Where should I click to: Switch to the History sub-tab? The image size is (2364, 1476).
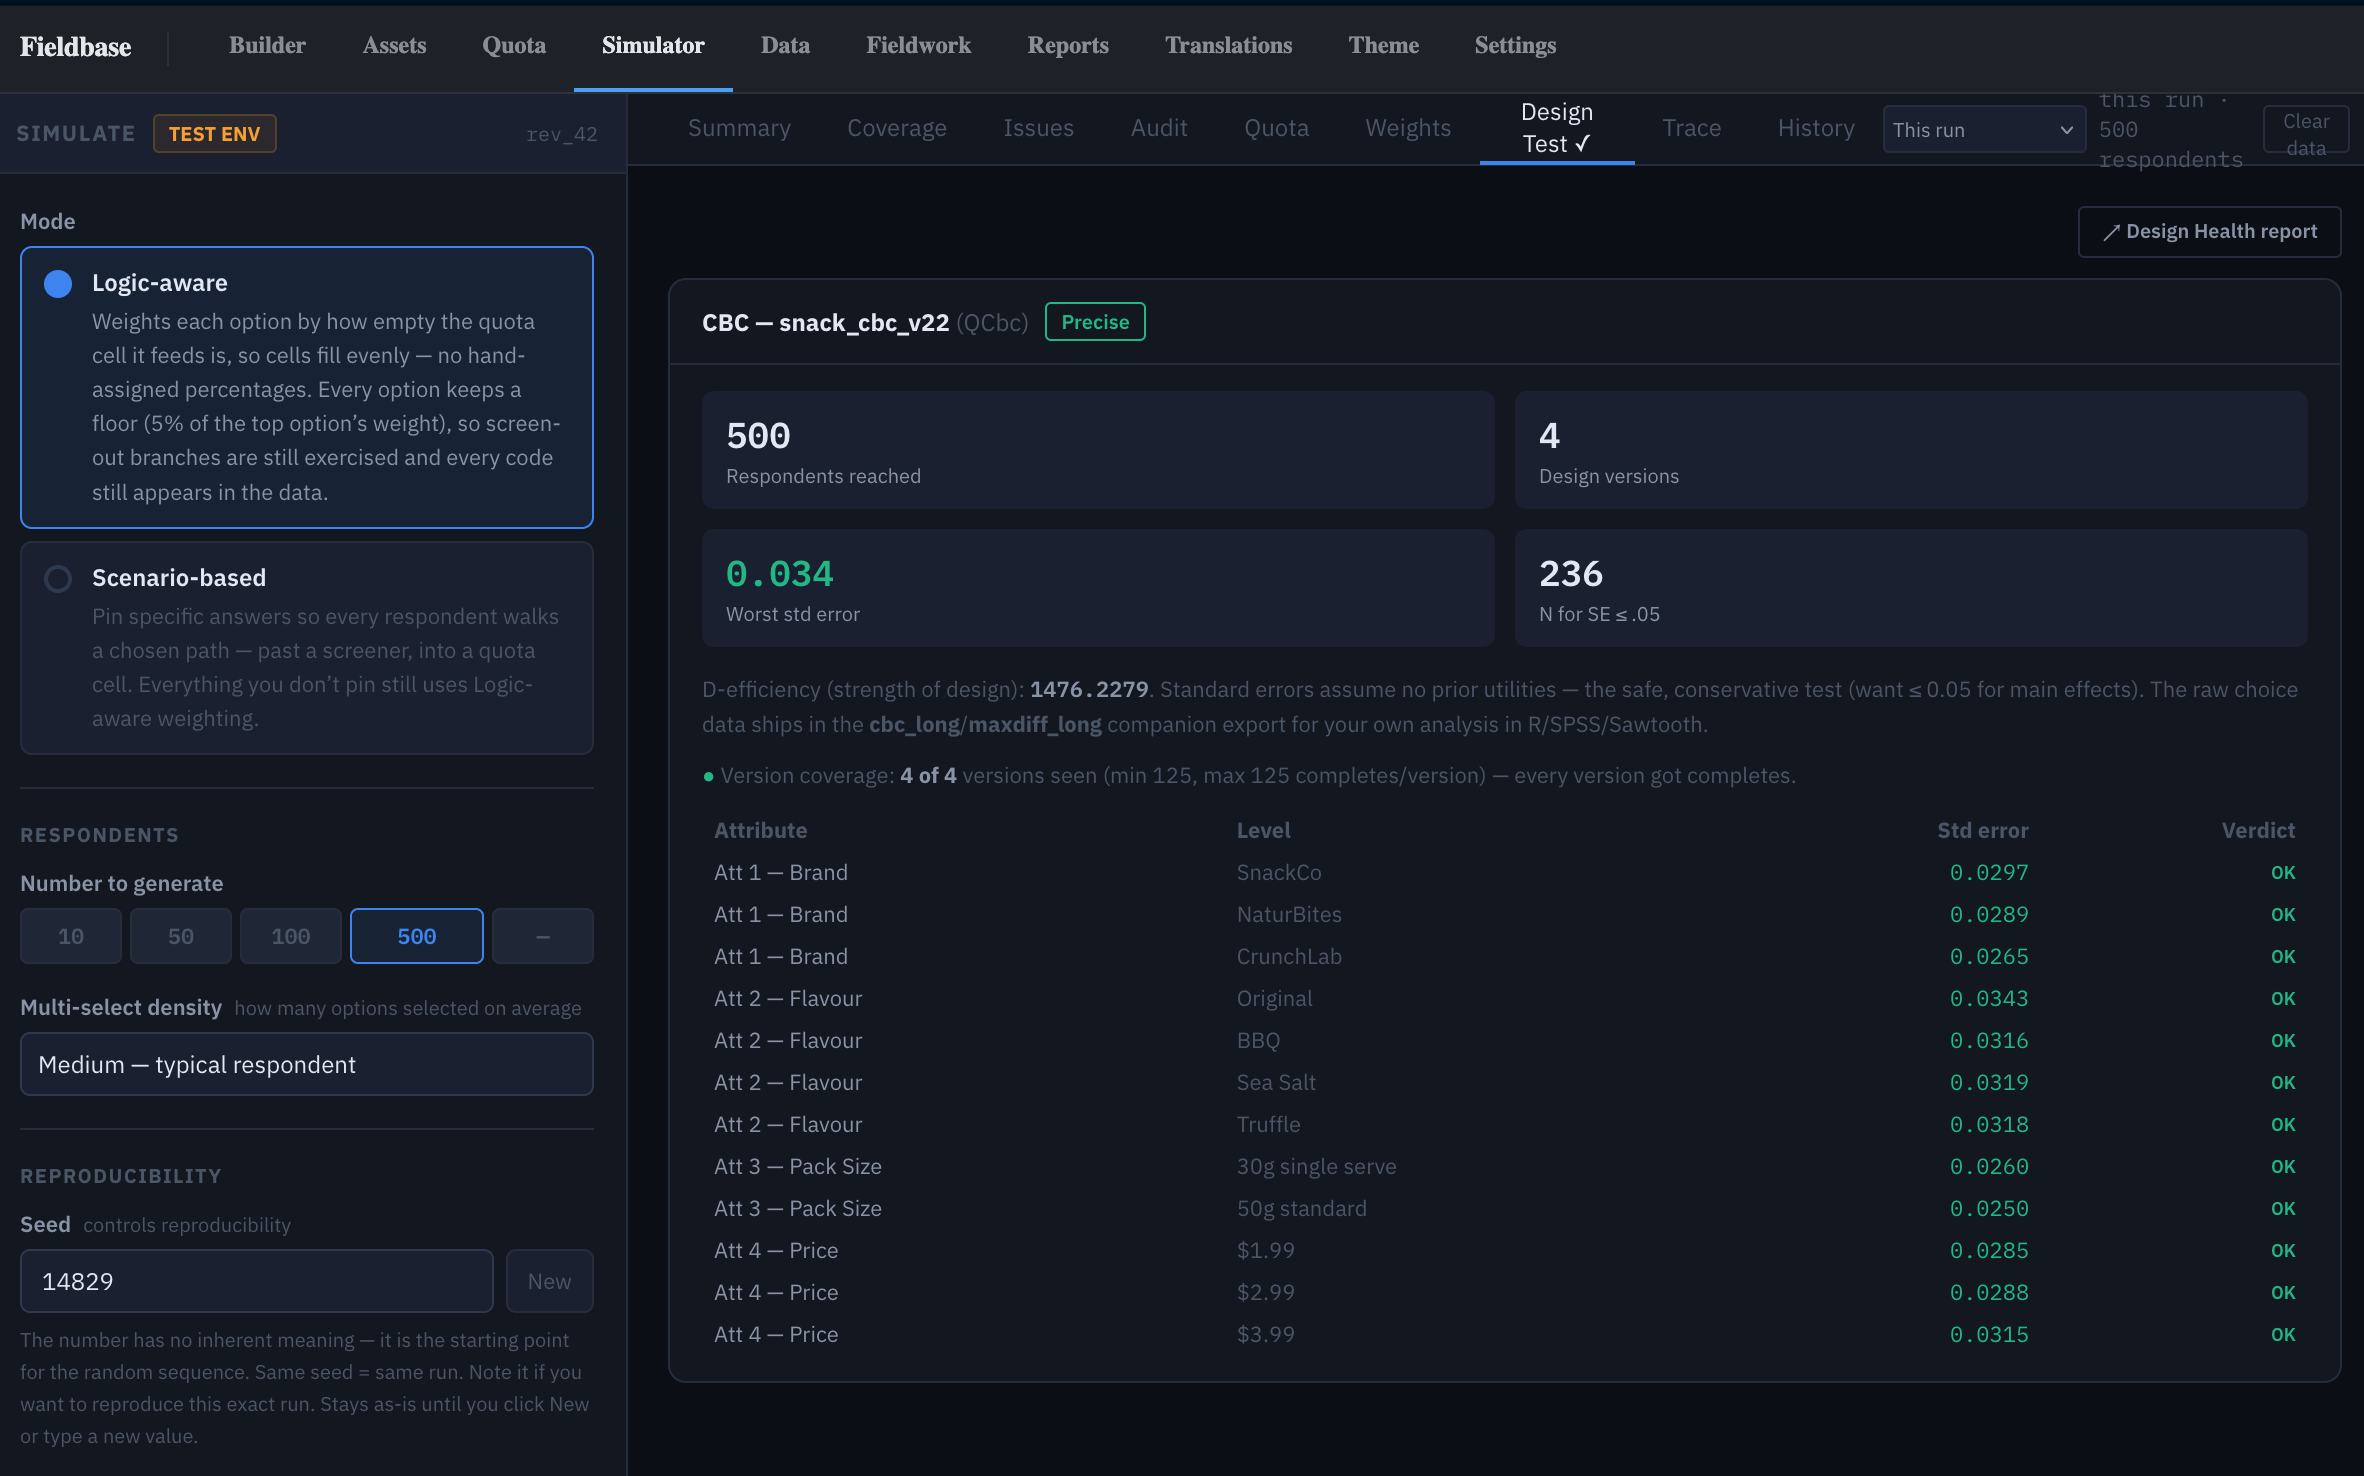[x=1816, y=129]
